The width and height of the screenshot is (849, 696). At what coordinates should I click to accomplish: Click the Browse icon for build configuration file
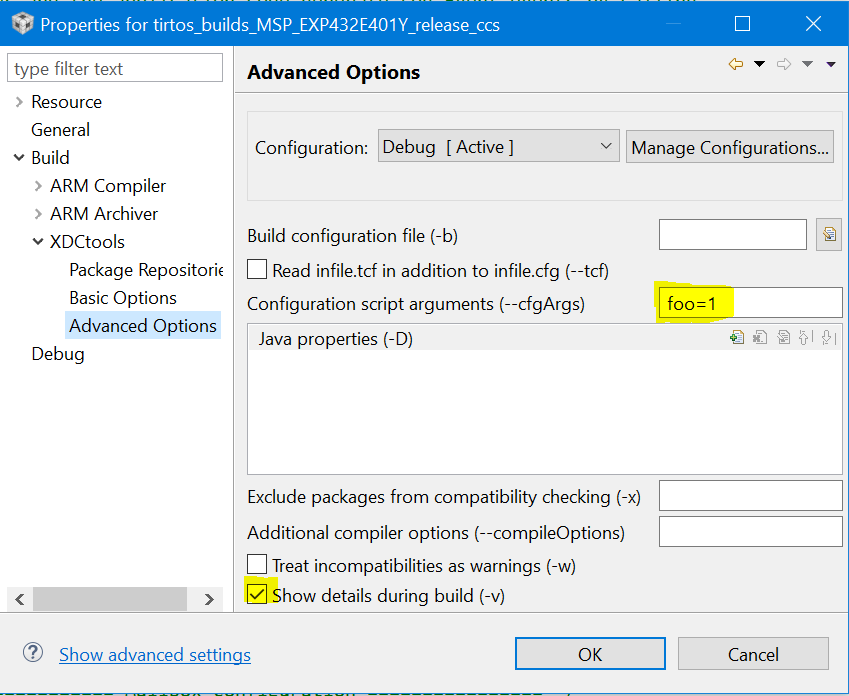pos(828,235)
